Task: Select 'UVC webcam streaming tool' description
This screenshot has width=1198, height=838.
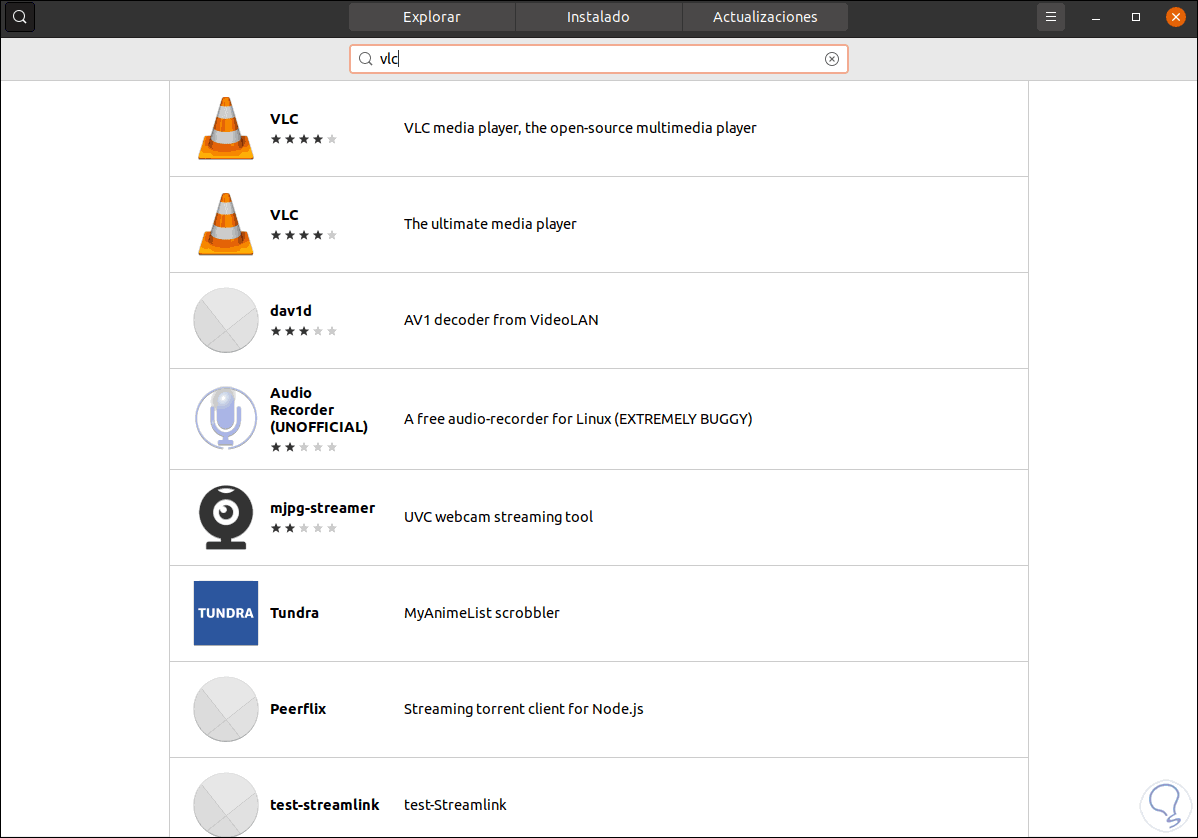Action: tap(498, 517)
